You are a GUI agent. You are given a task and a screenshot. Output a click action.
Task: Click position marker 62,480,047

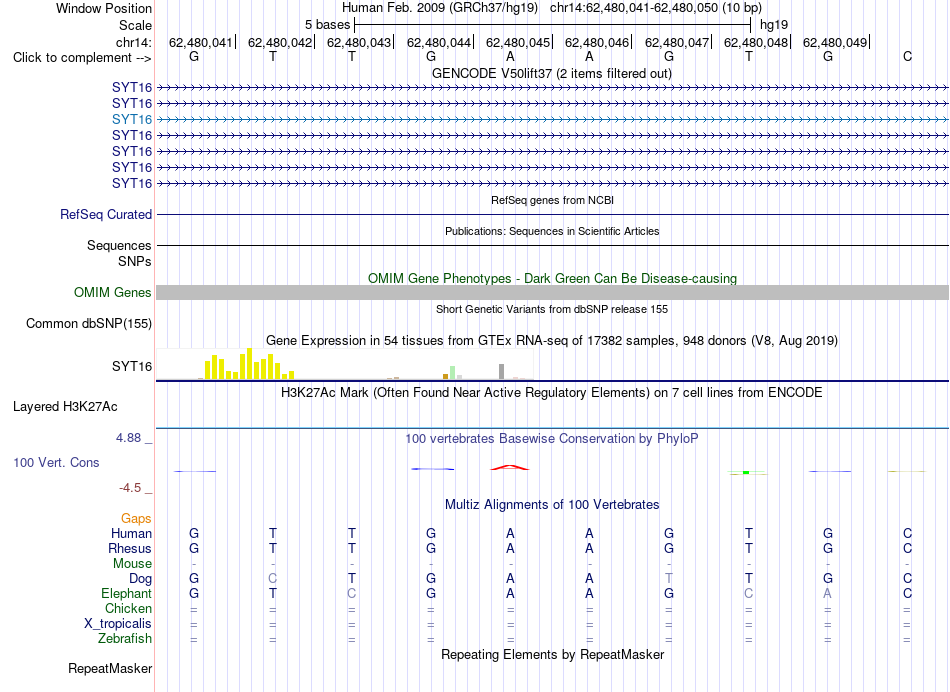click(677, 42)
